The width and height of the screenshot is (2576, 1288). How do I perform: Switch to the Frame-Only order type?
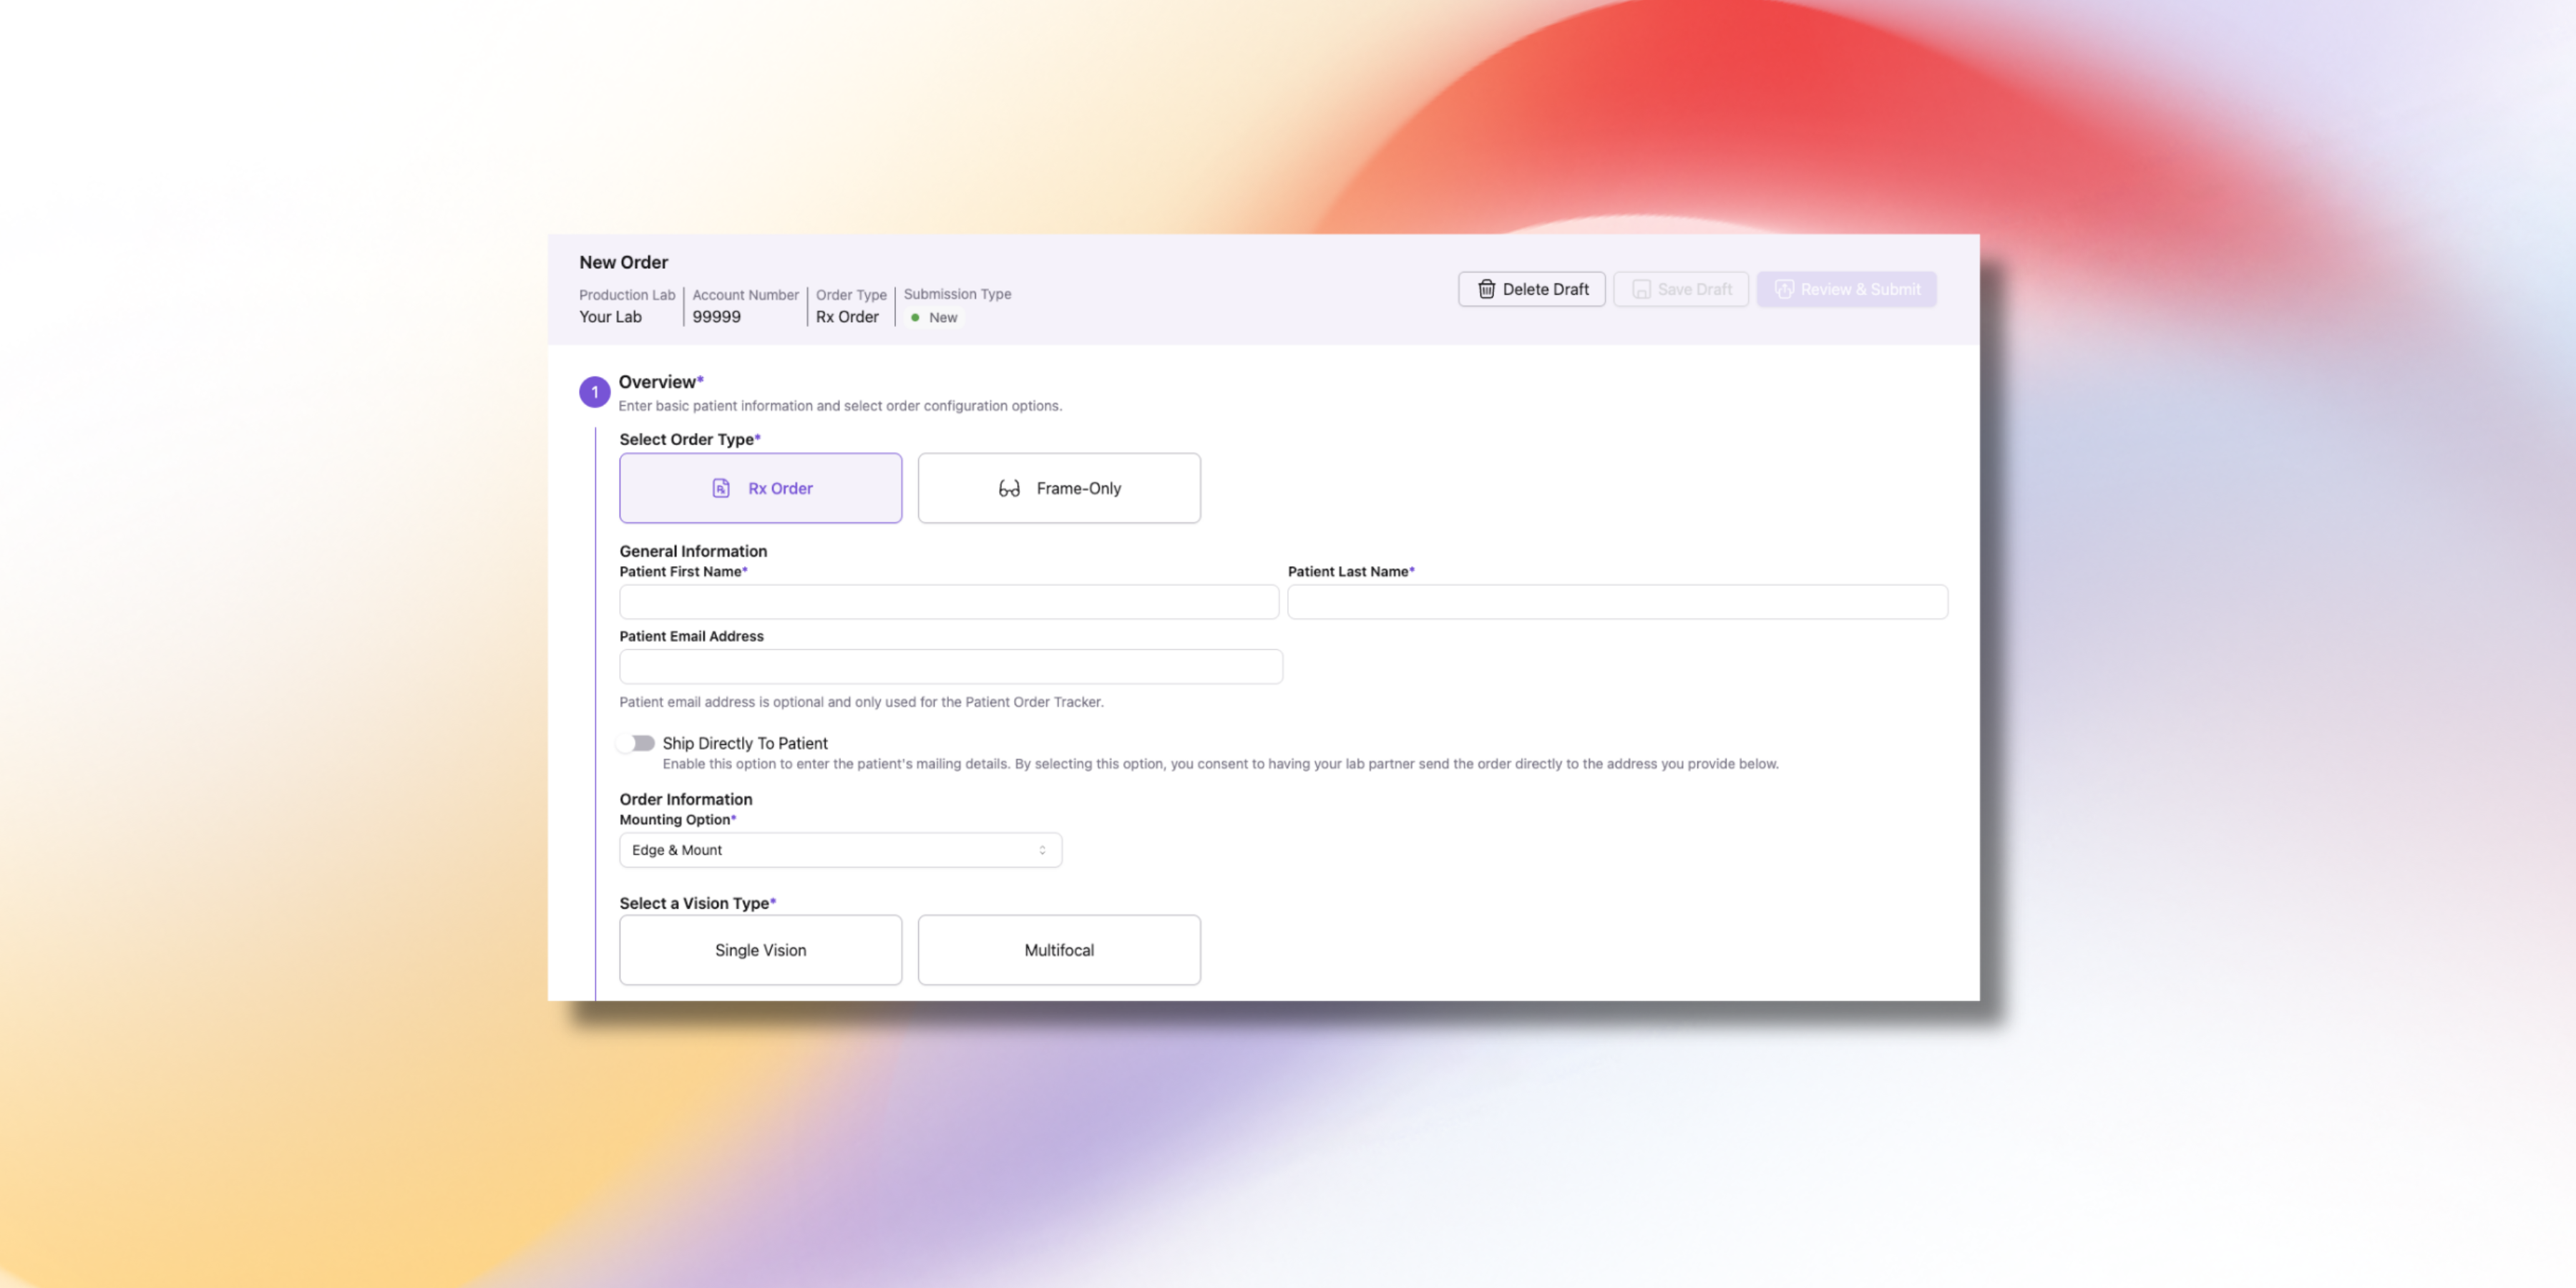(1059, 488)
